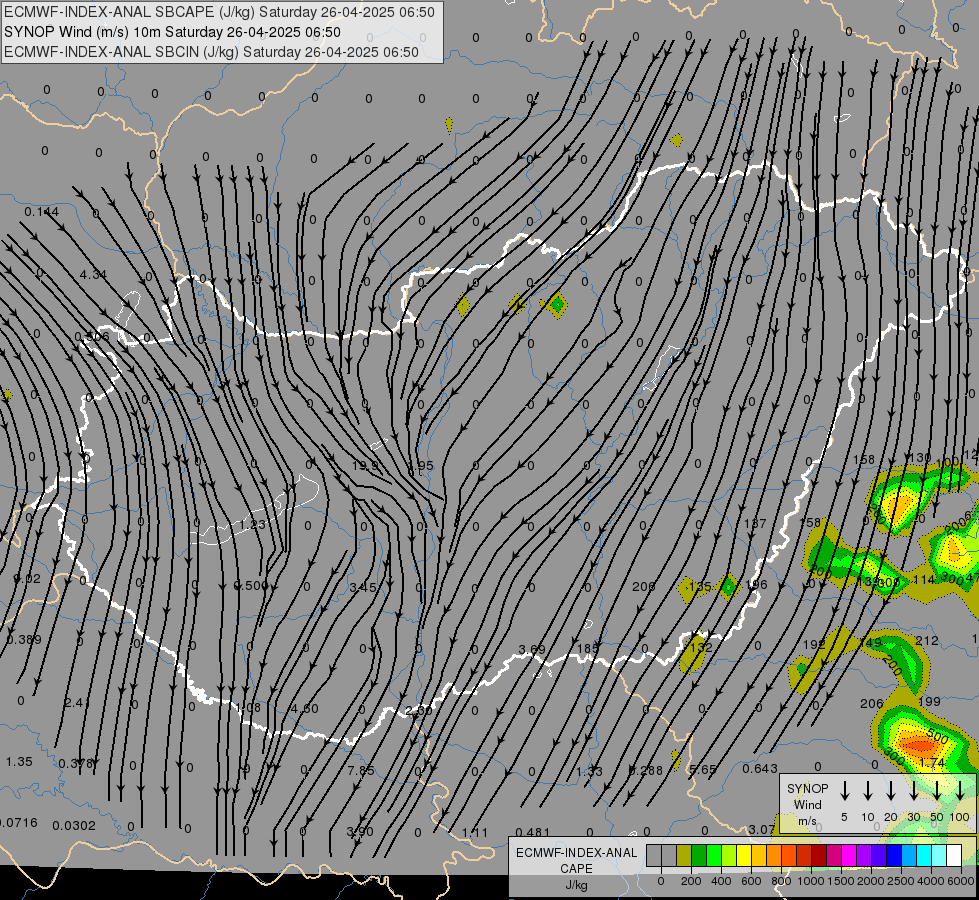979x900 pixels.
Task: Click the map value 19.9
Action: pos(365,466)
